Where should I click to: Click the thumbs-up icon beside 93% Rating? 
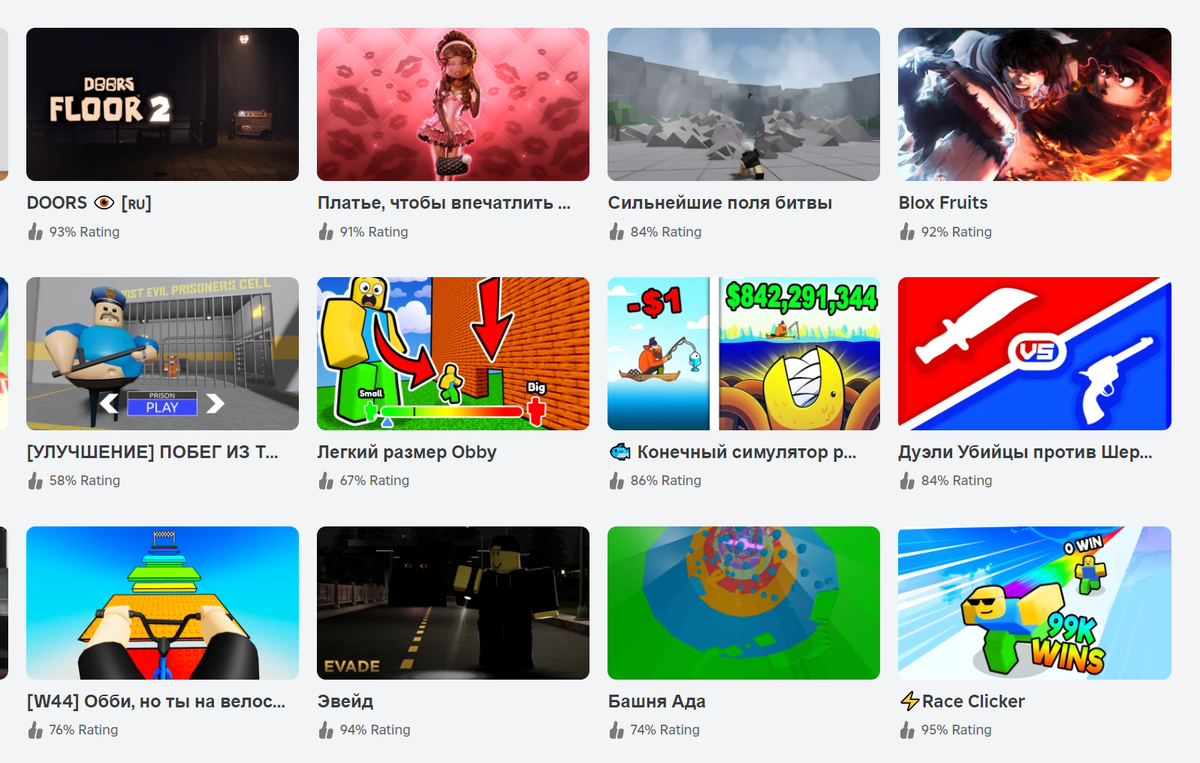click(36, 232)
